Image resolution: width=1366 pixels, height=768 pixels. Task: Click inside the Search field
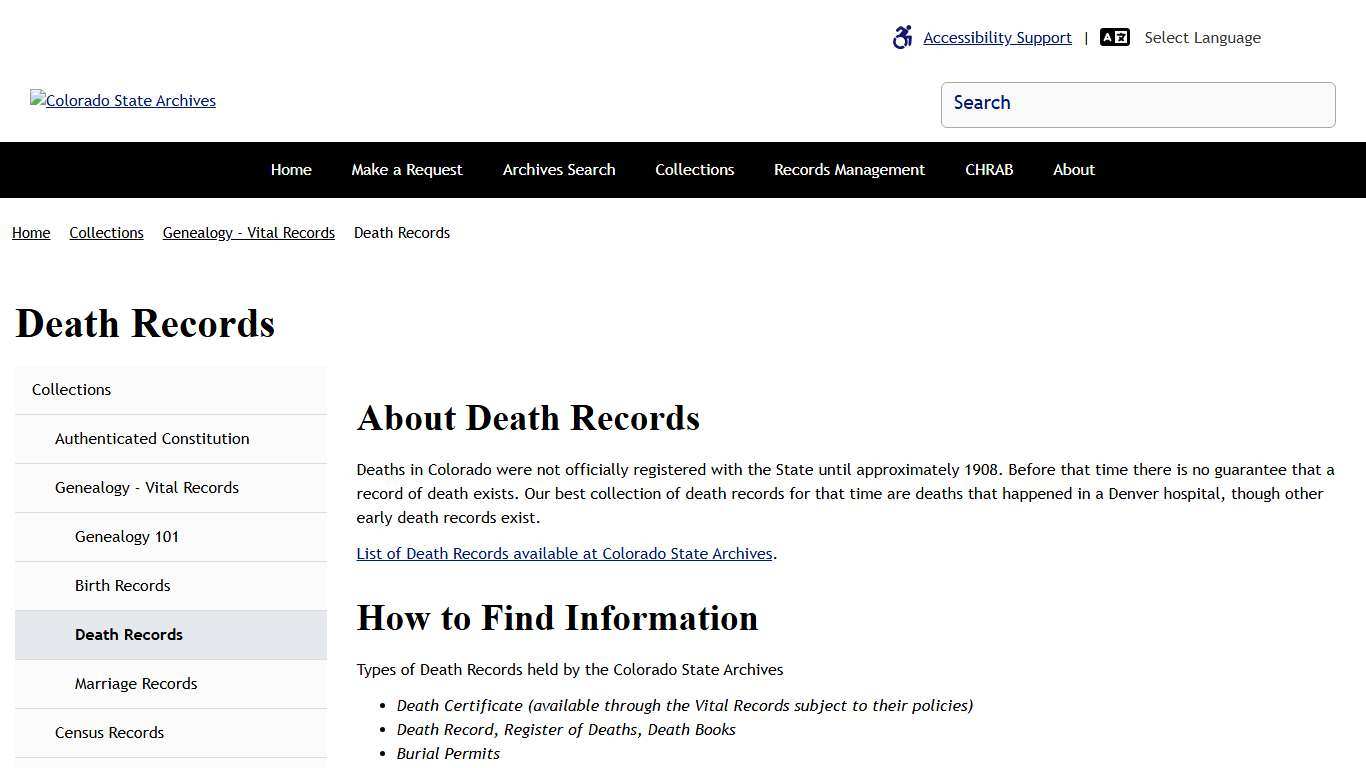[1137, 104]
